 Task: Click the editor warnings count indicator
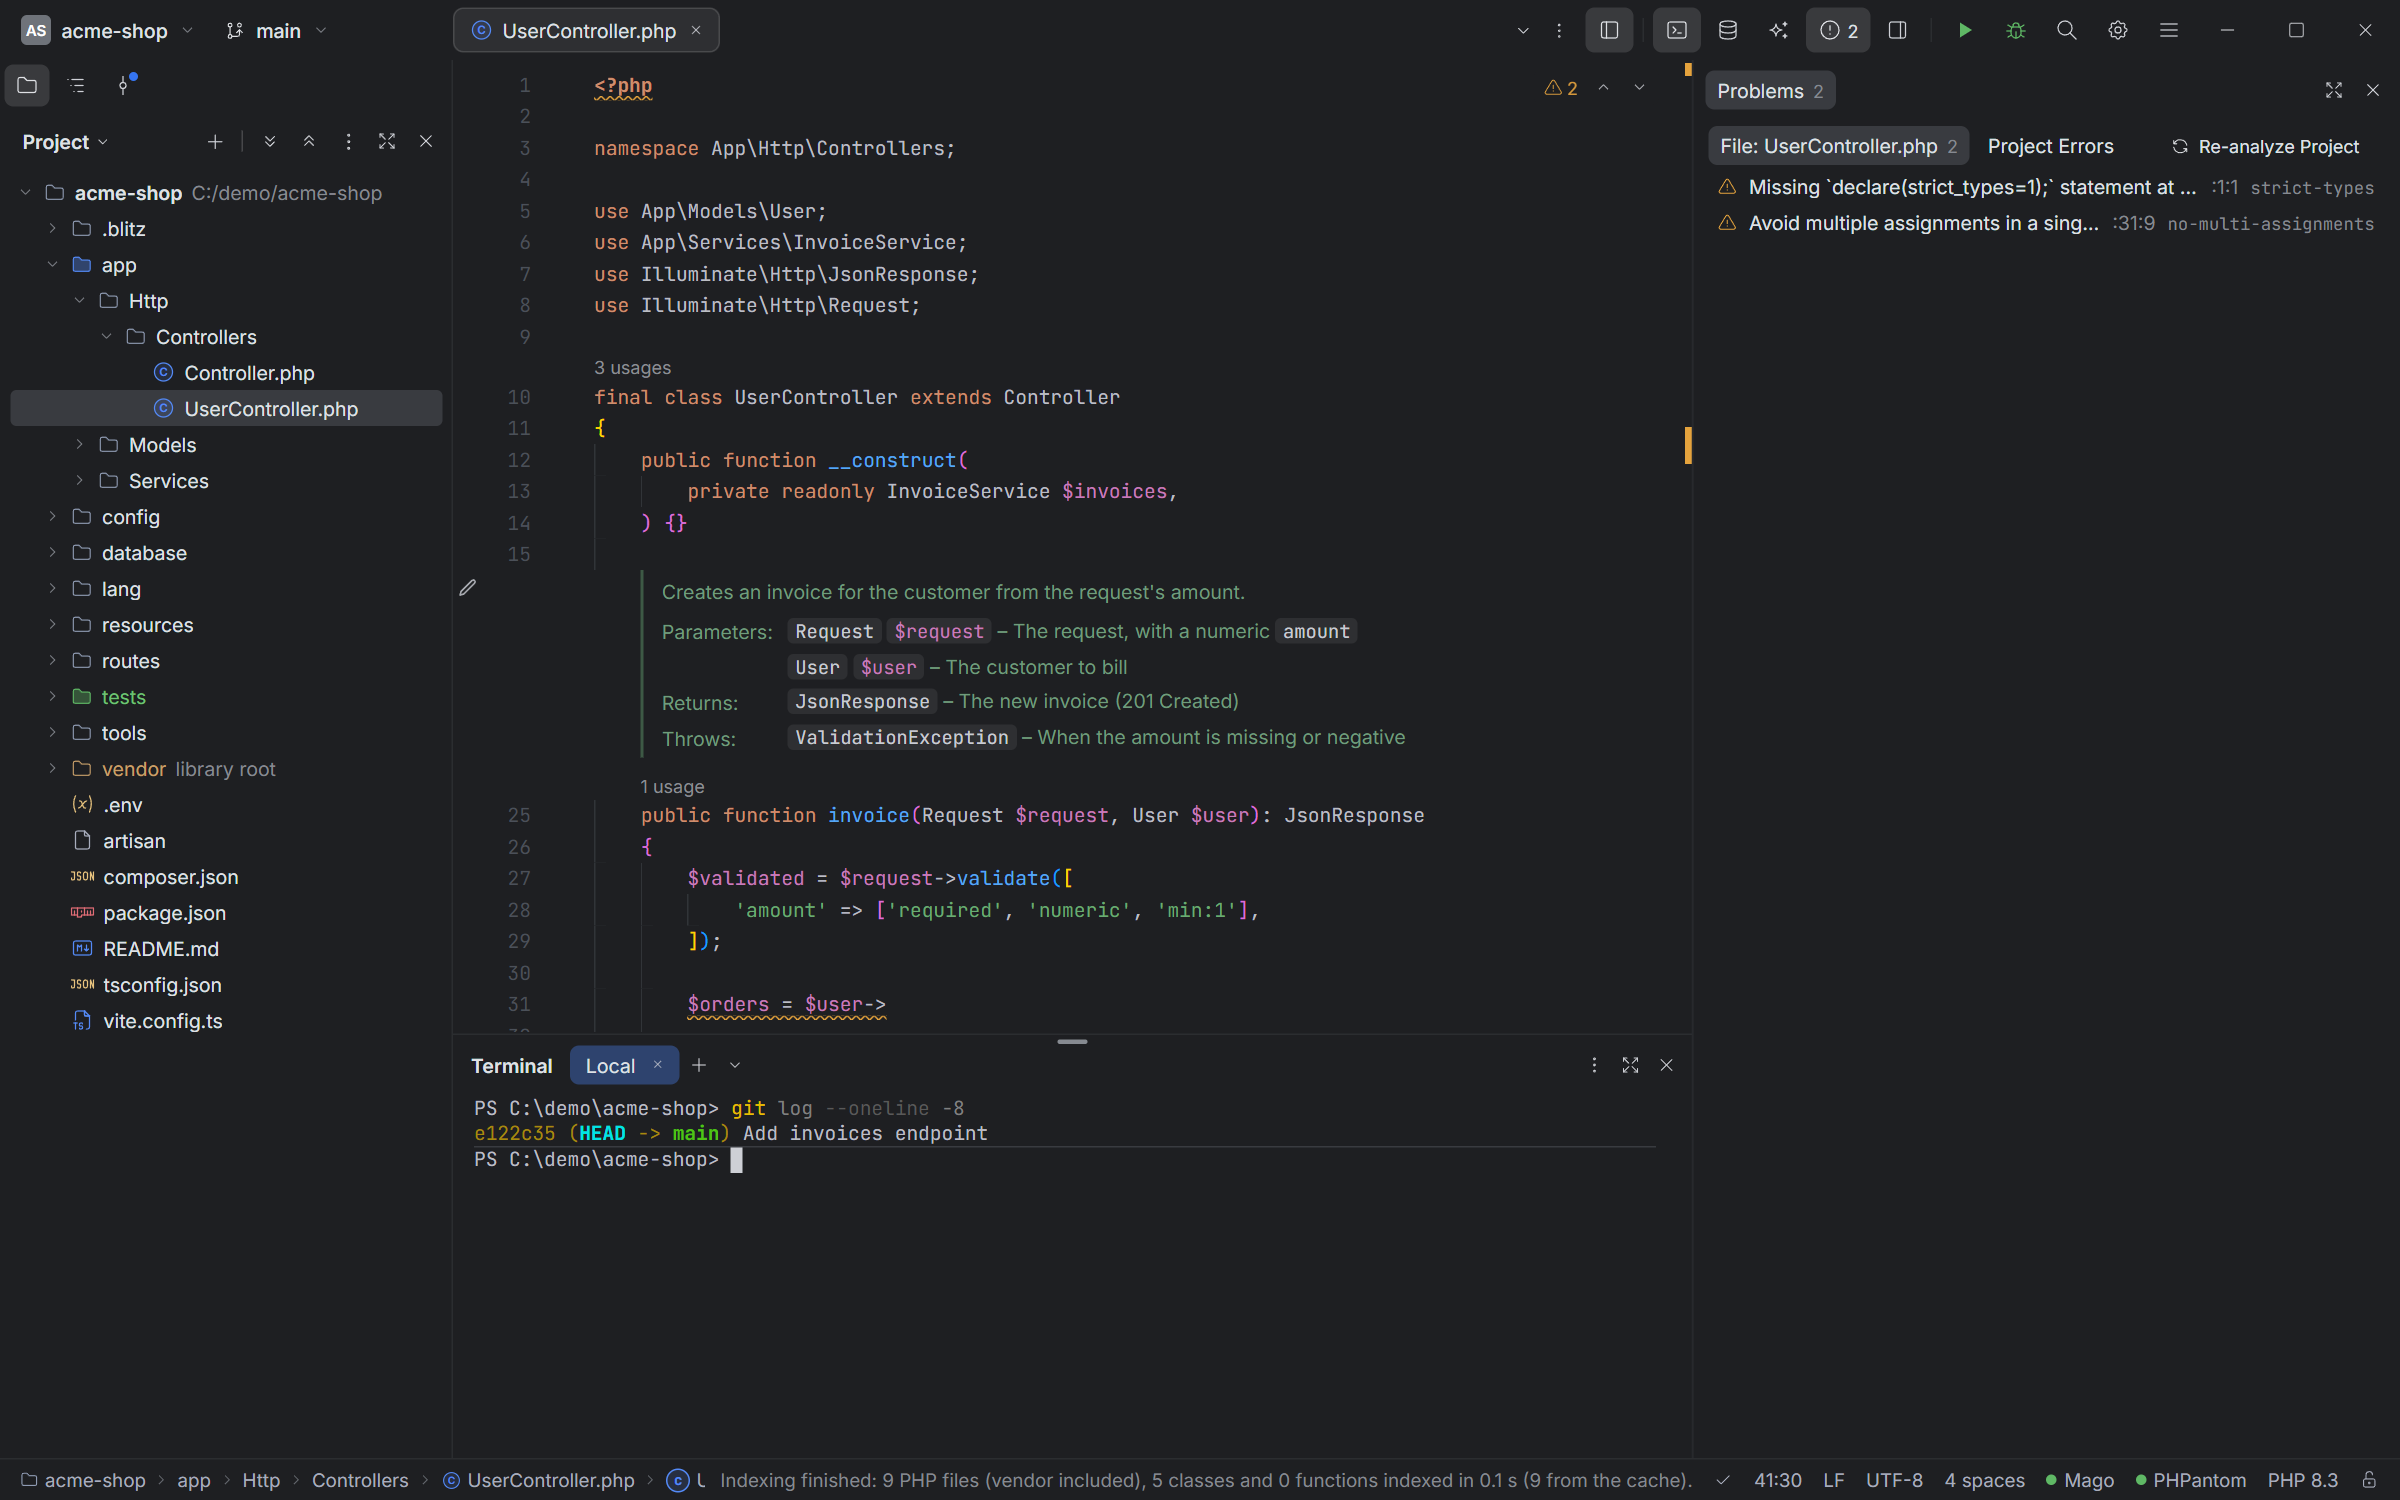coord(1561,88)
